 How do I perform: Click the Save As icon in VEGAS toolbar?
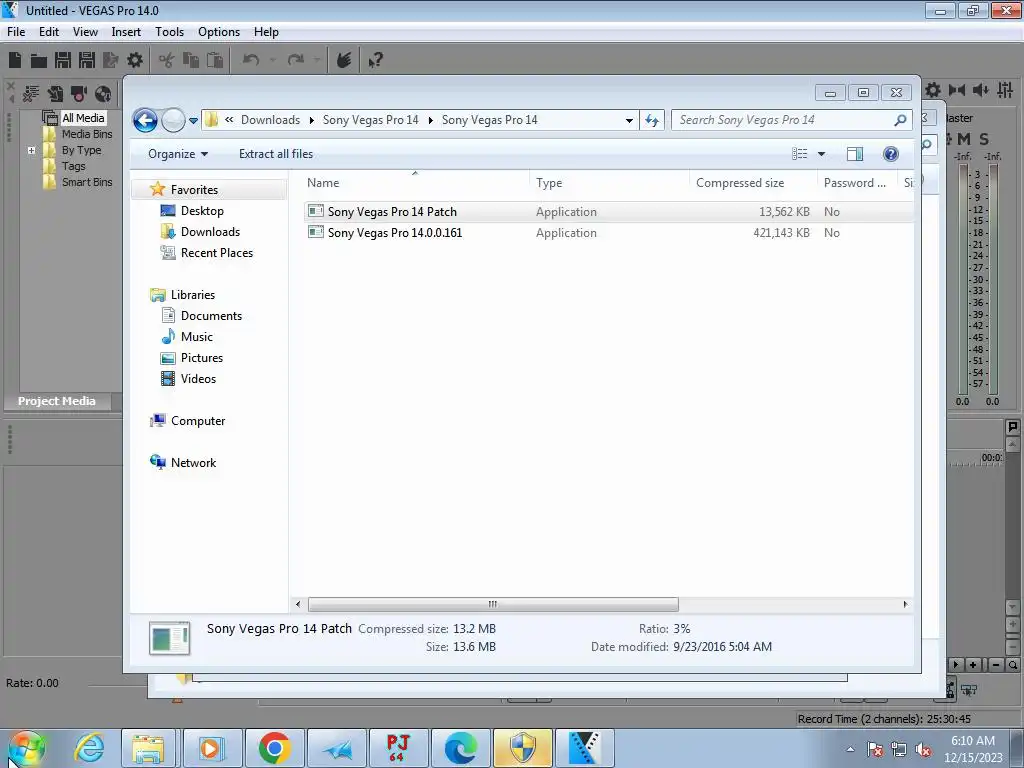(x=87, y=60)
